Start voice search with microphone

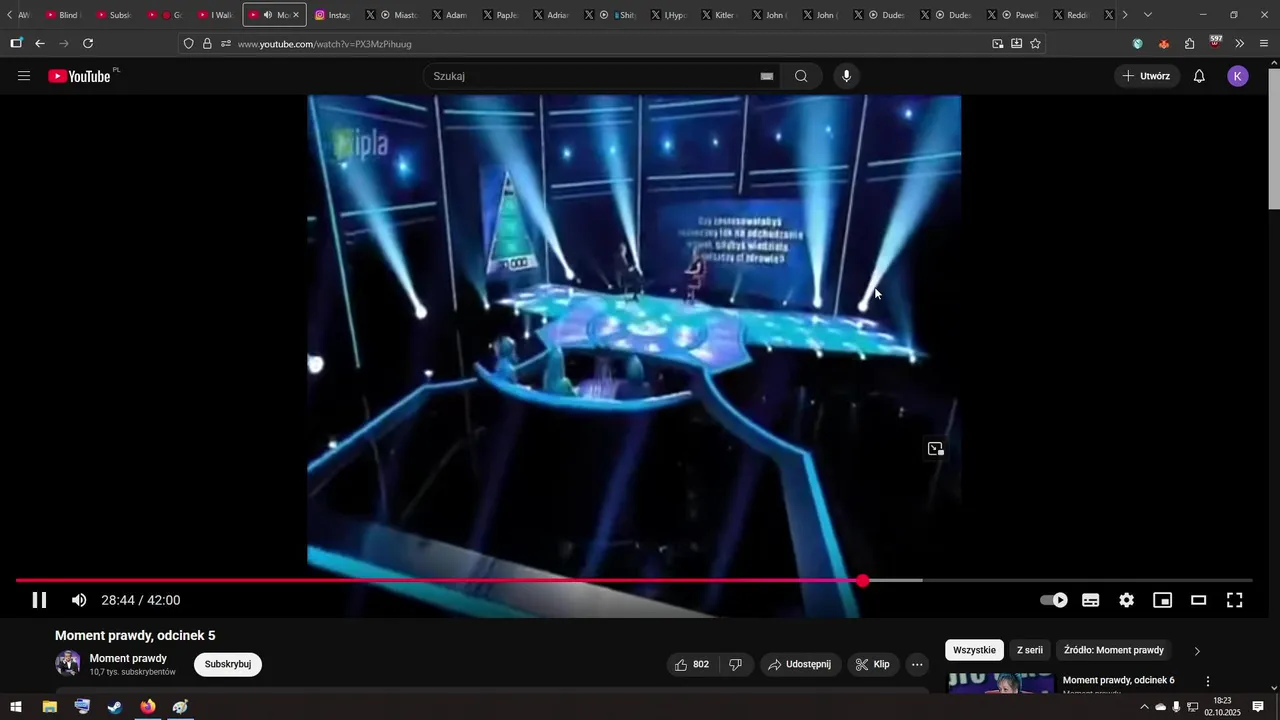pos(847,76)
